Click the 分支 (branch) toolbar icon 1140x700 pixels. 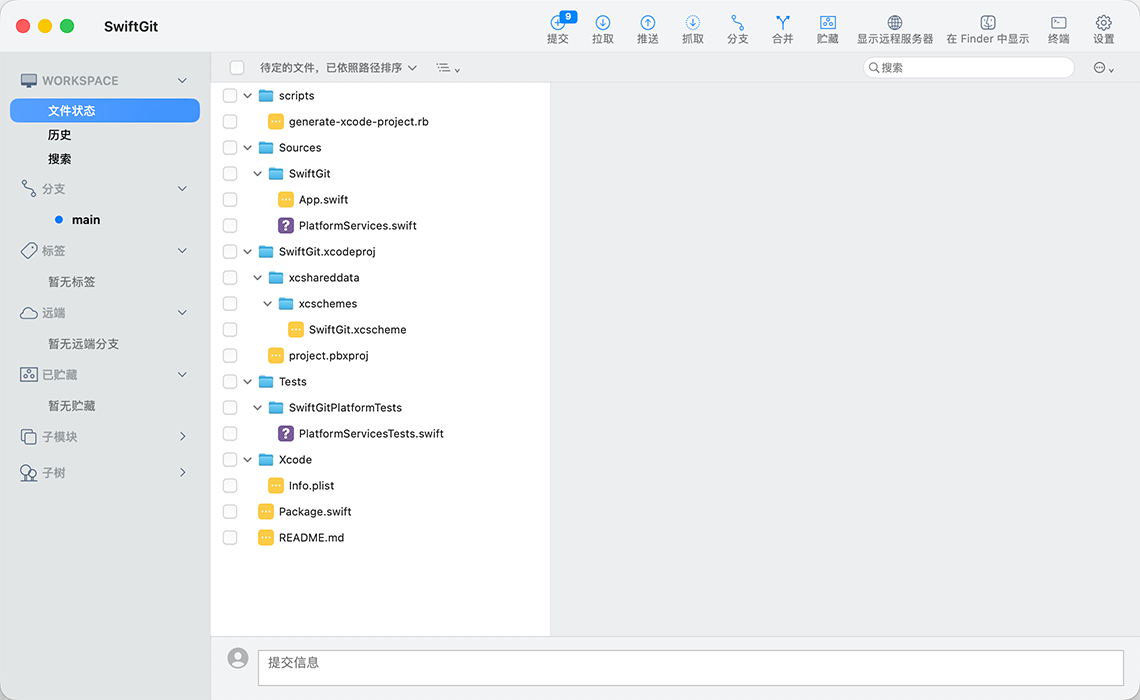pos(738,23)
